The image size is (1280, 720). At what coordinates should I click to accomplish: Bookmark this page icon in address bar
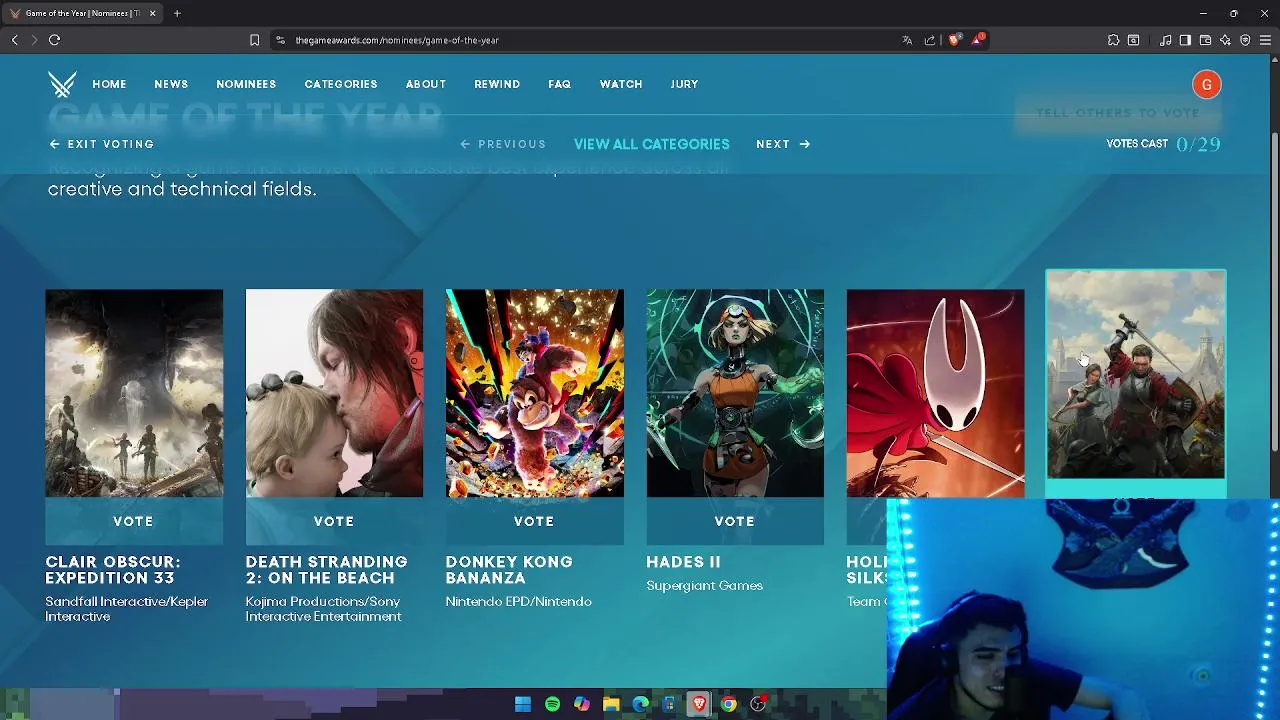click(254, 40)
